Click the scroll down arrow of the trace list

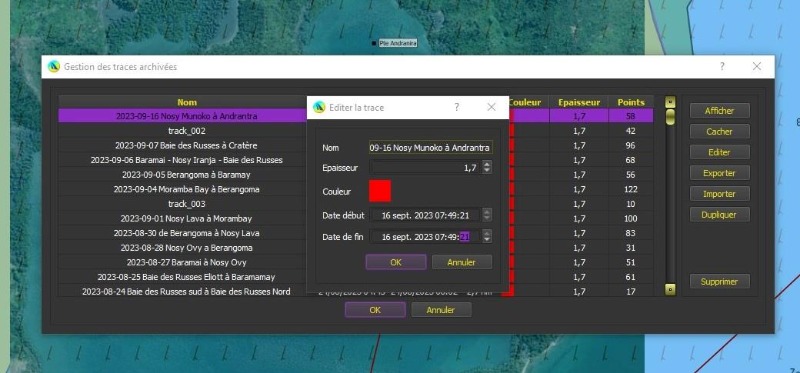tap(670, 289)
